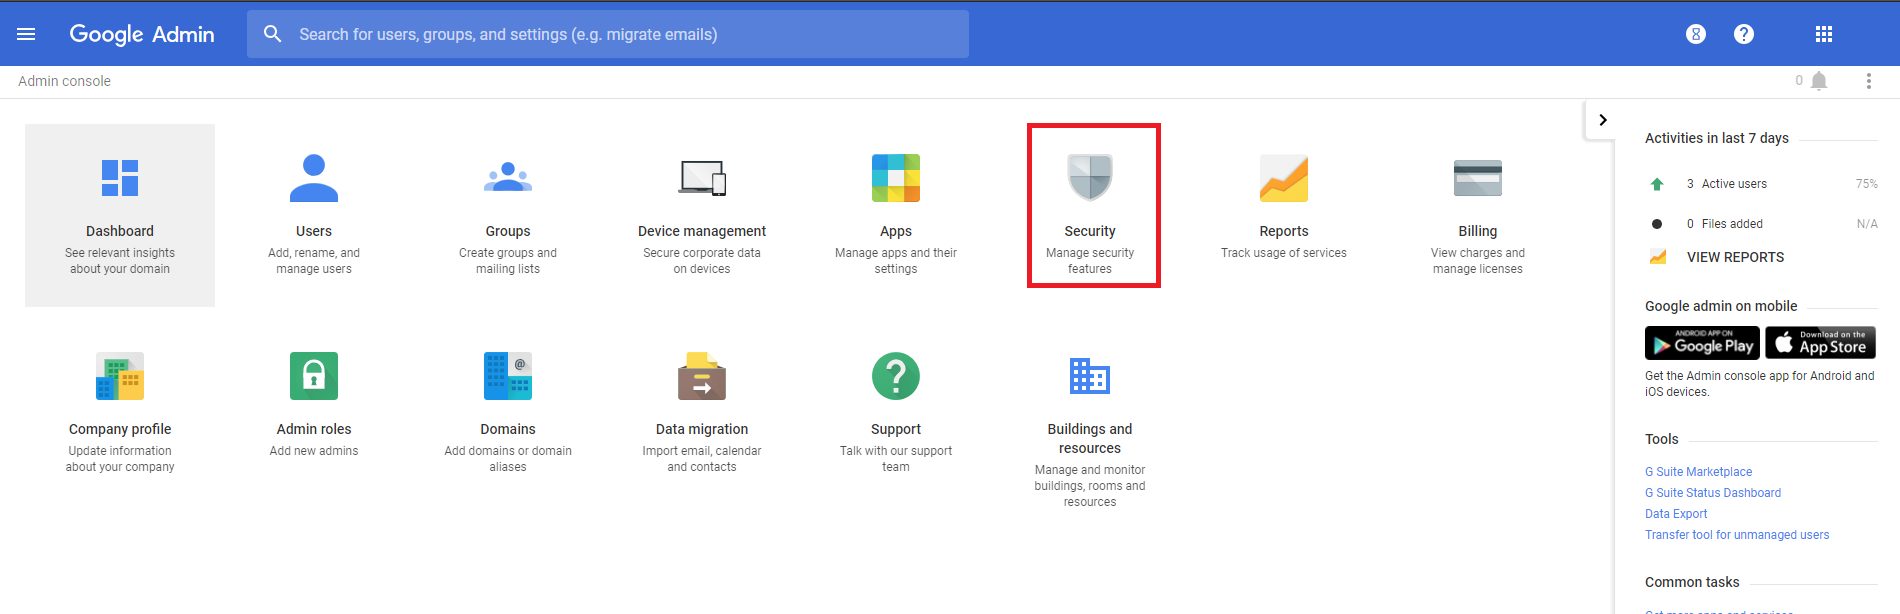Open the three-dot more options menu
This screenshot has height=614, width=1900.
coord(1868,81)
